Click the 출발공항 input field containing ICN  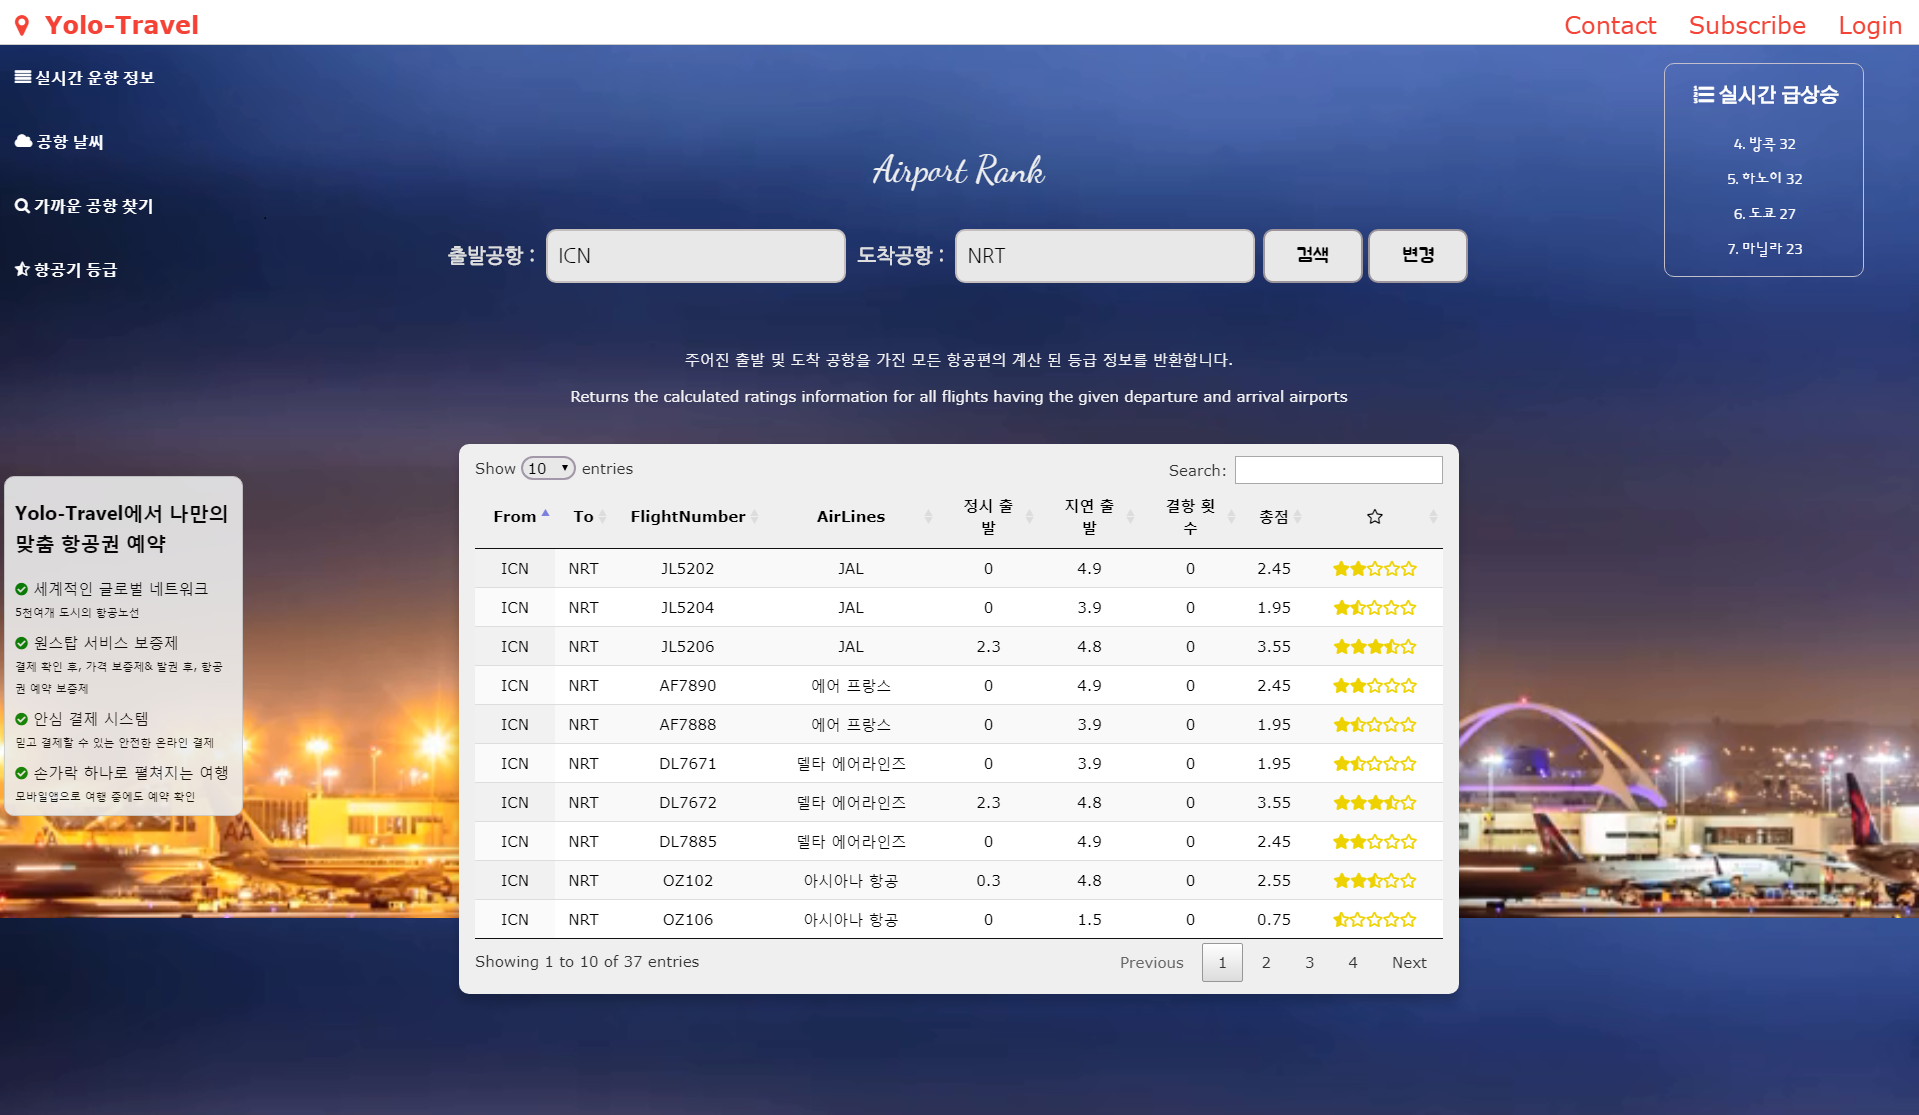tap(696, 256)
